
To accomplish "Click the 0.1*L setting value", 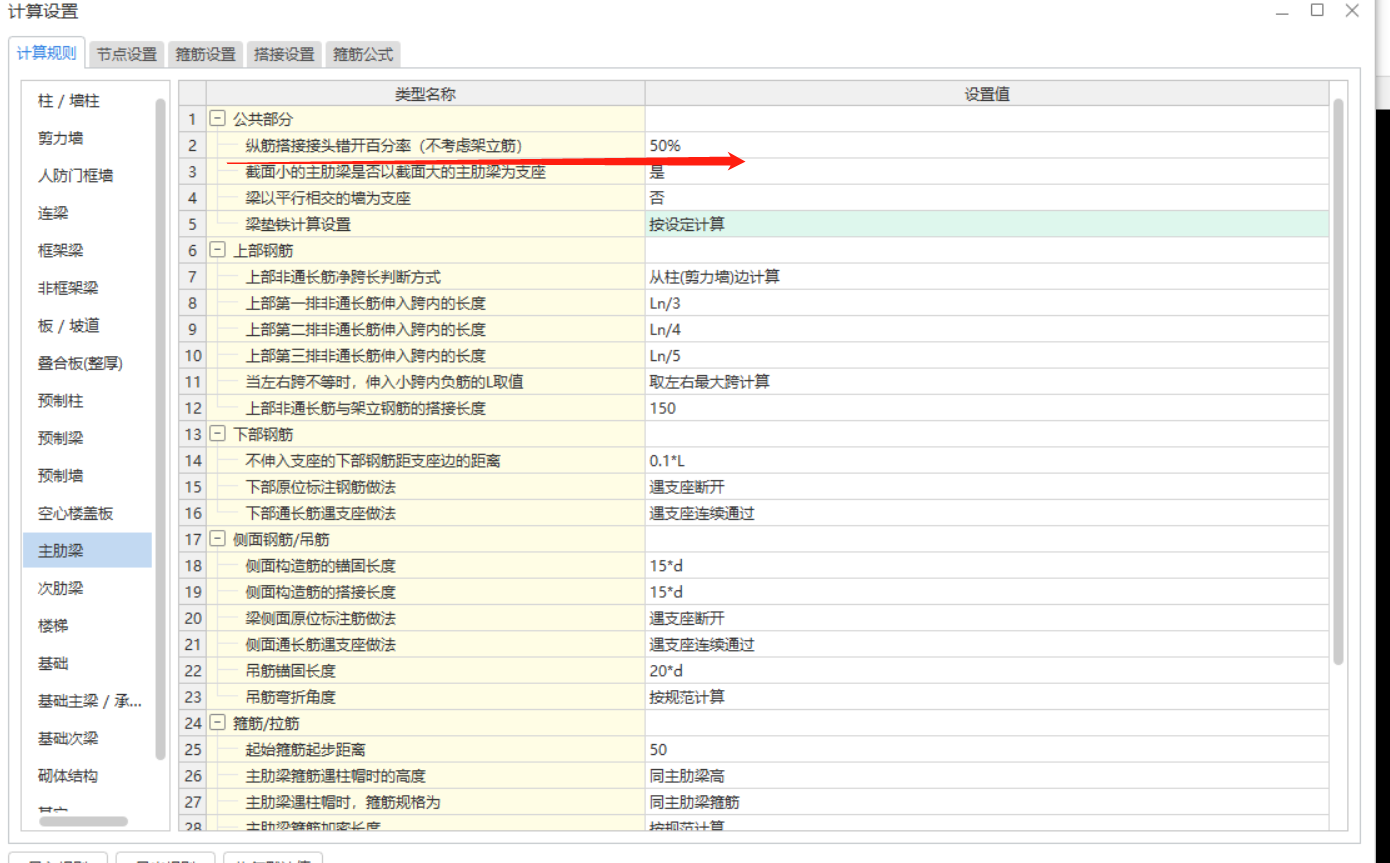I will (987, 460).
